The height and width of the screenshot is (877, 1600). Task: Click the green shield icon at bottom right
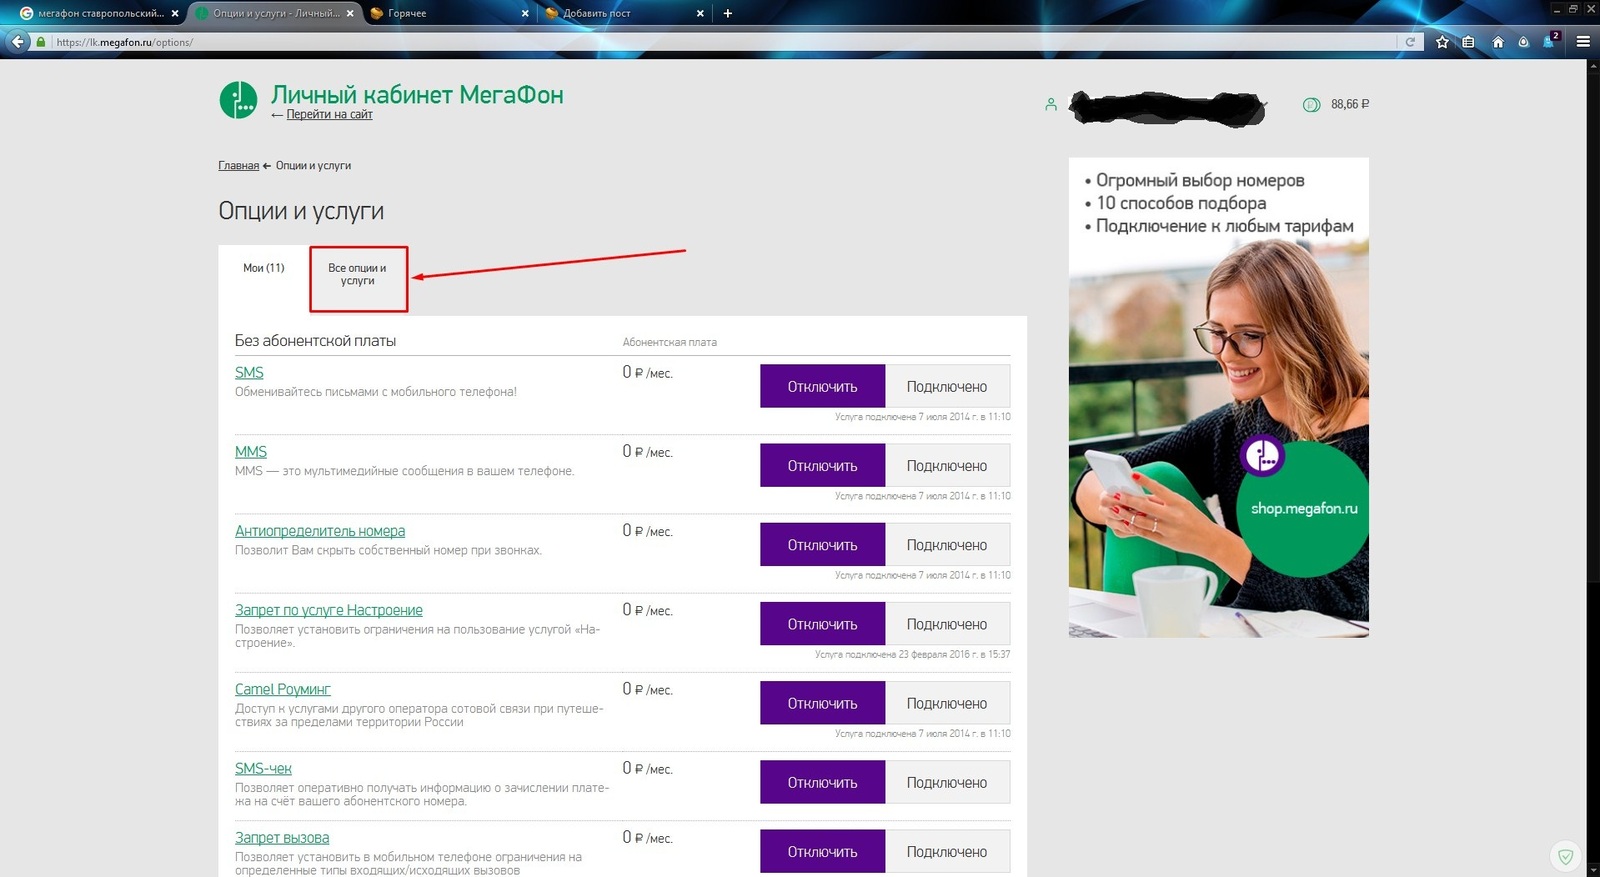pos(1565,857)
